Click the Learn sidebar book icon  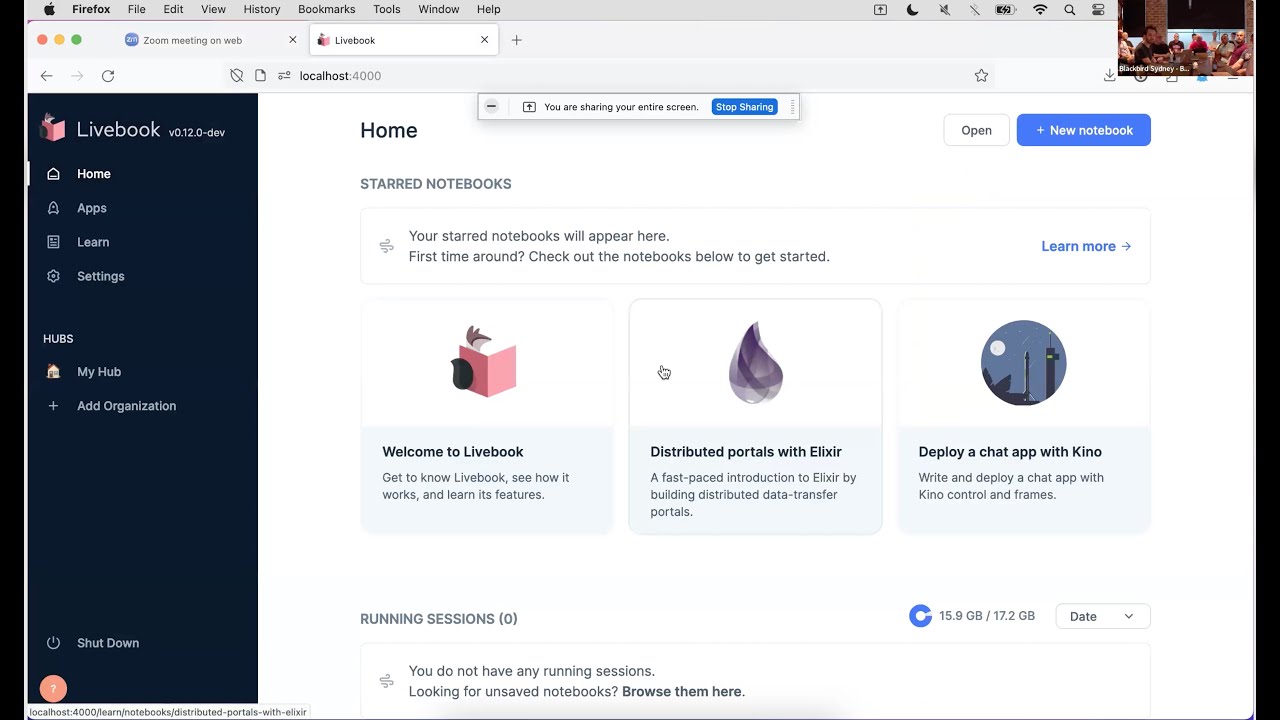point(54,242)
